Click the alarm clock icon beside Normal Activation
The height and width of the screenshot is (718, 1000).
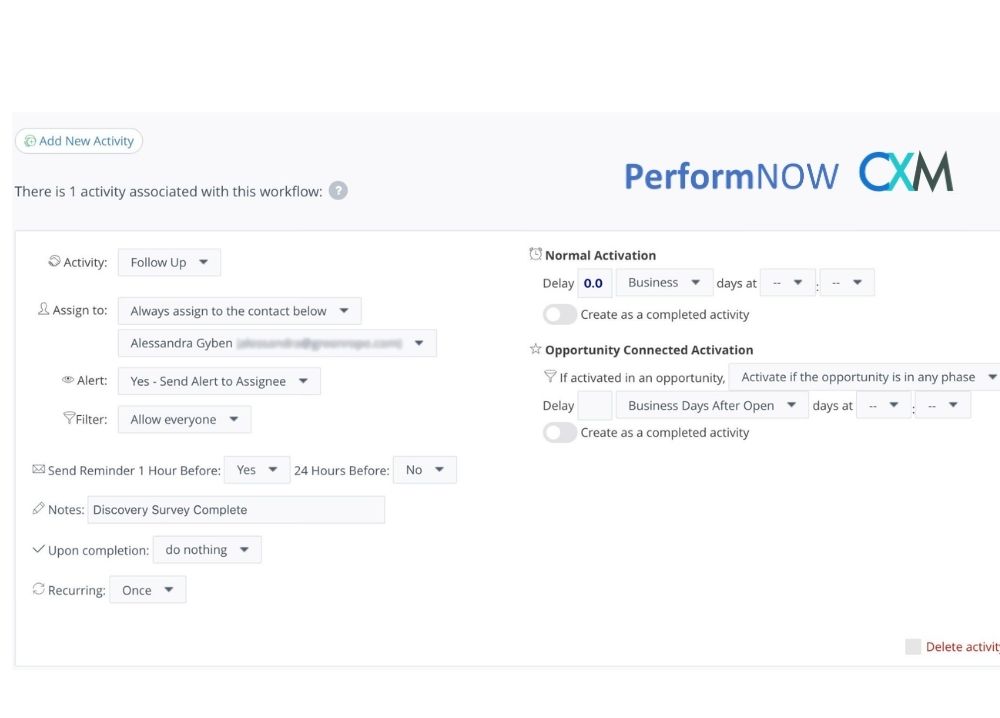[x=536, y=255]
